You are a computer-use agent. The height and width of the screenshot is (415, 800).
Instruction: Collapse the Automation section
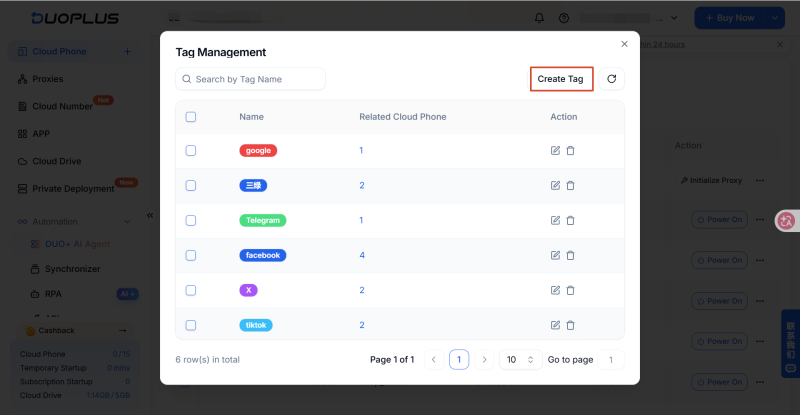[128, 222]
